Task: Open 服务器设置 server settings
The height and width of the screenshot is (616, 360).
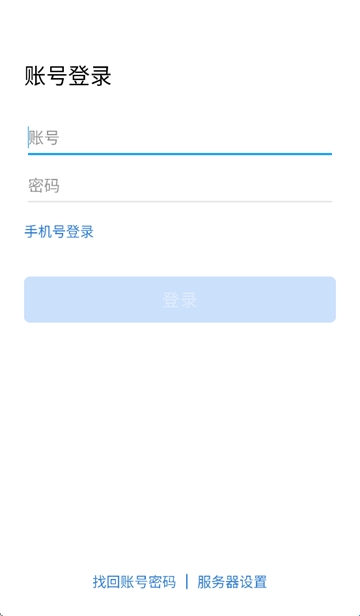Action: tap(232, 582)
